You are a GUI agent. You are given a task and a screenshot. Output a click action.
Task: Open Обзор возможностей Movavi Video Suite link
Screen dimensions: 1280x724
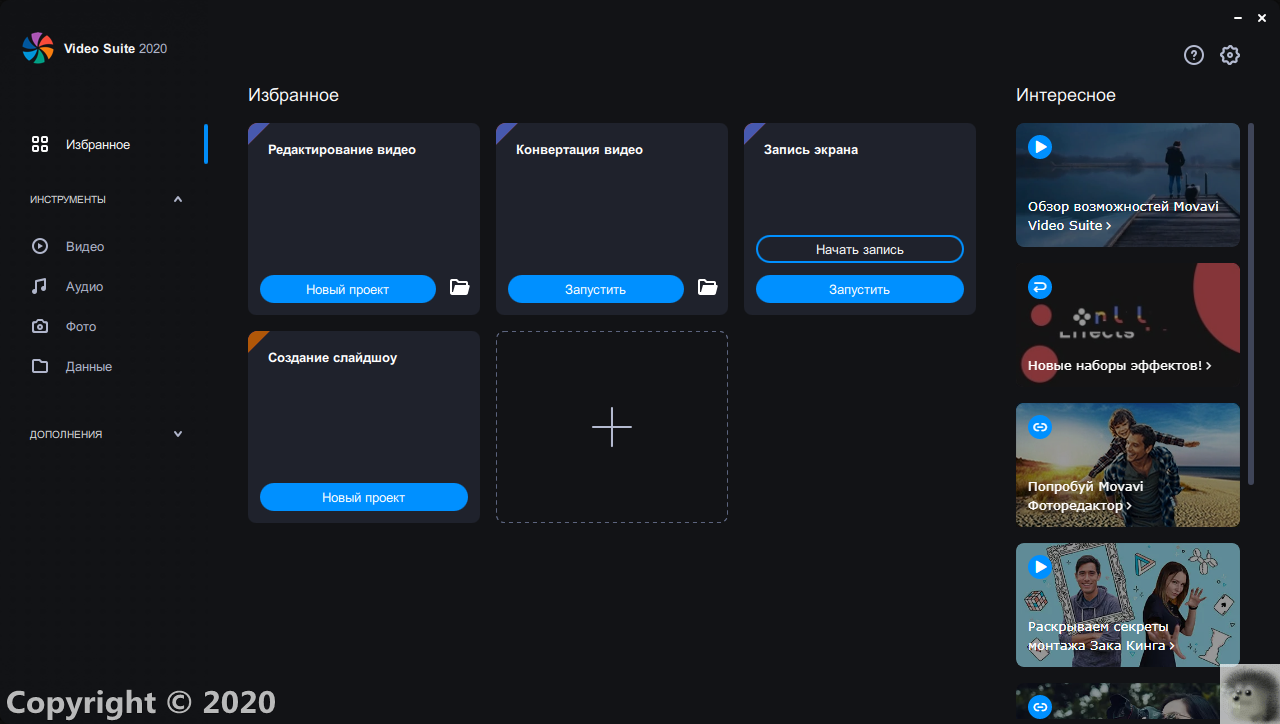coord(1123,216)
